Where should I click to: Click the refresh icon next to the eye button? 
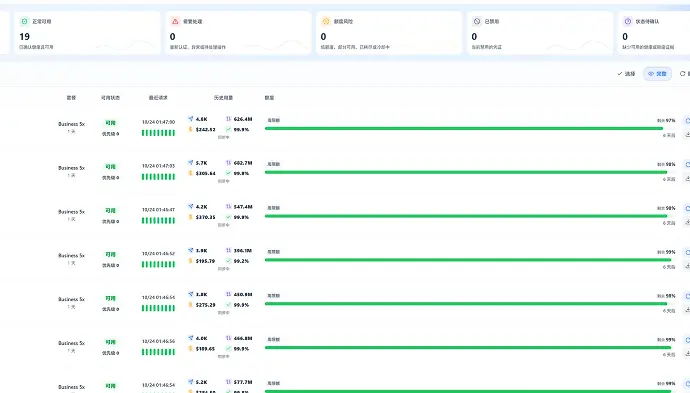click(x=683, y=73)
